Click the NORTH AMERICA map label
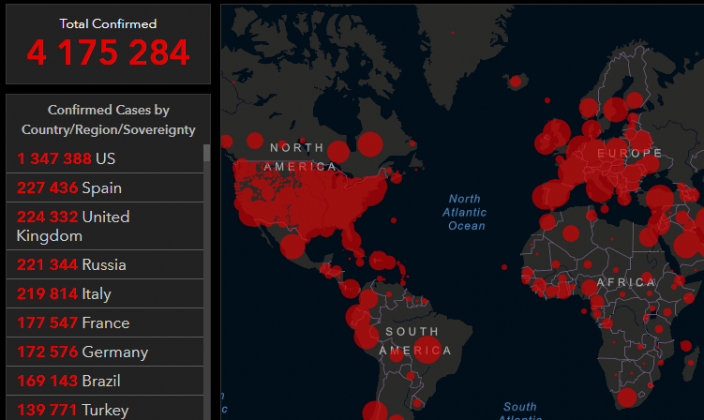 coord(299,157)
